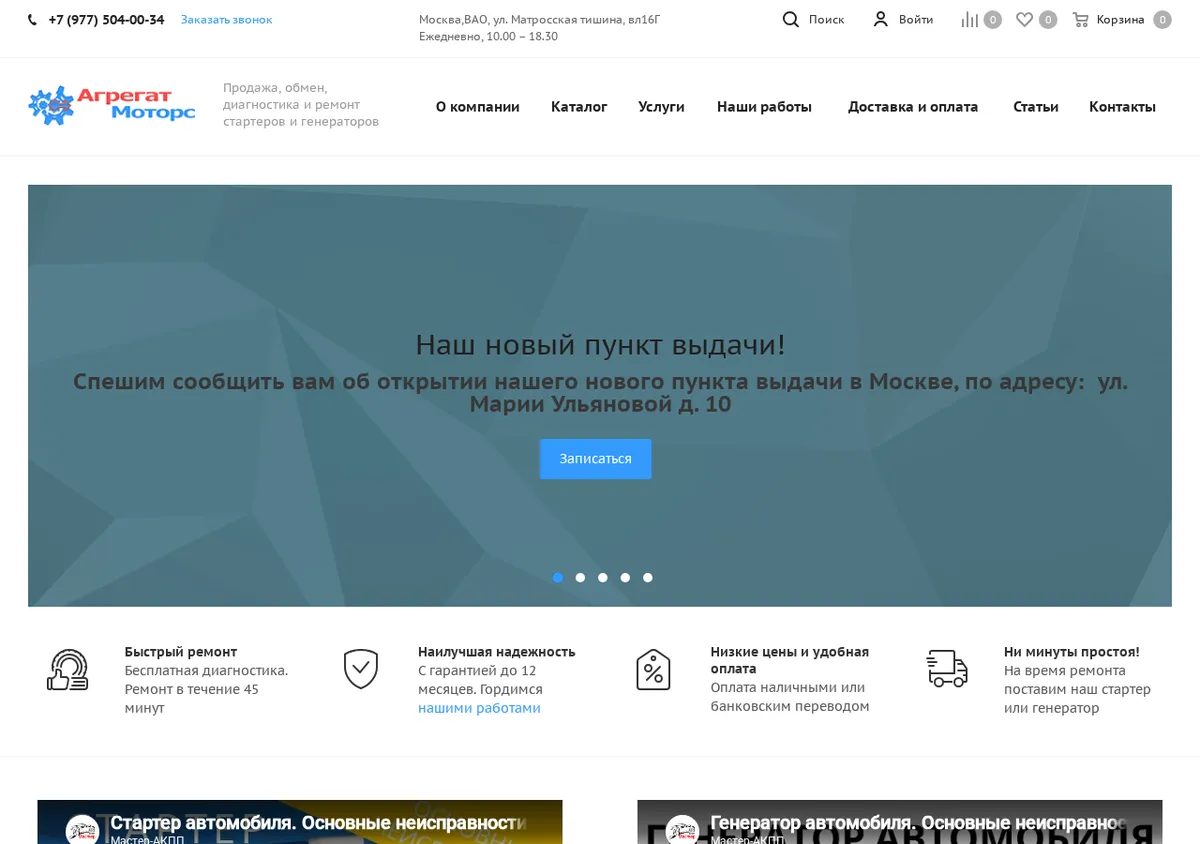This screenshot has height=844, width=1200.
Task: Select the second slider dot
Action: pos(580,577)
